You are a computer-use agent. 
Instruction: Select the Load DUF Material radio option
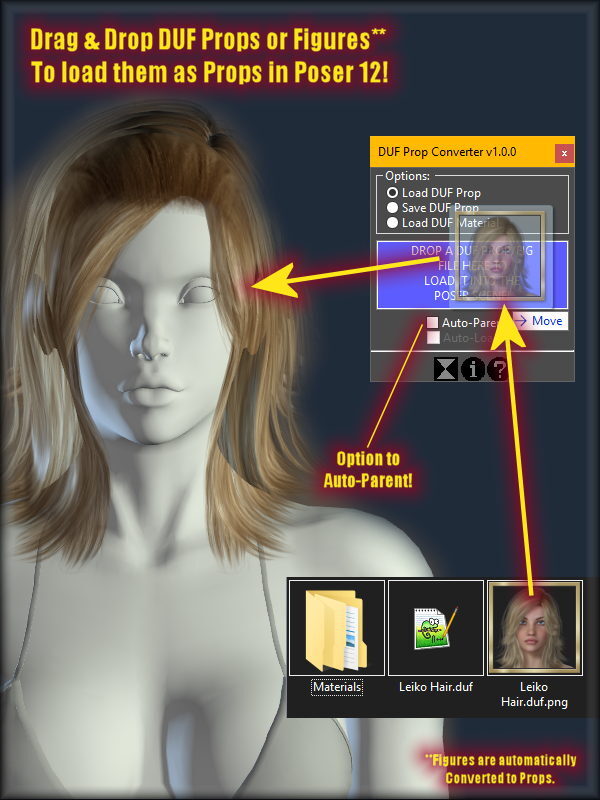(x=392, y=222)
